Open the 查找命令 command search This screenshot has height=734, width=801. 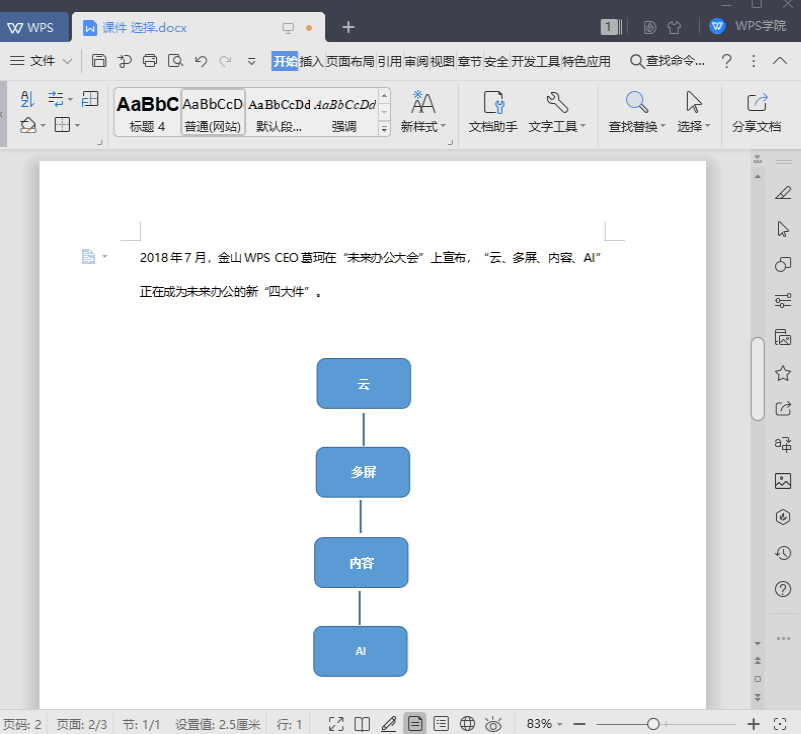(667, 61)
